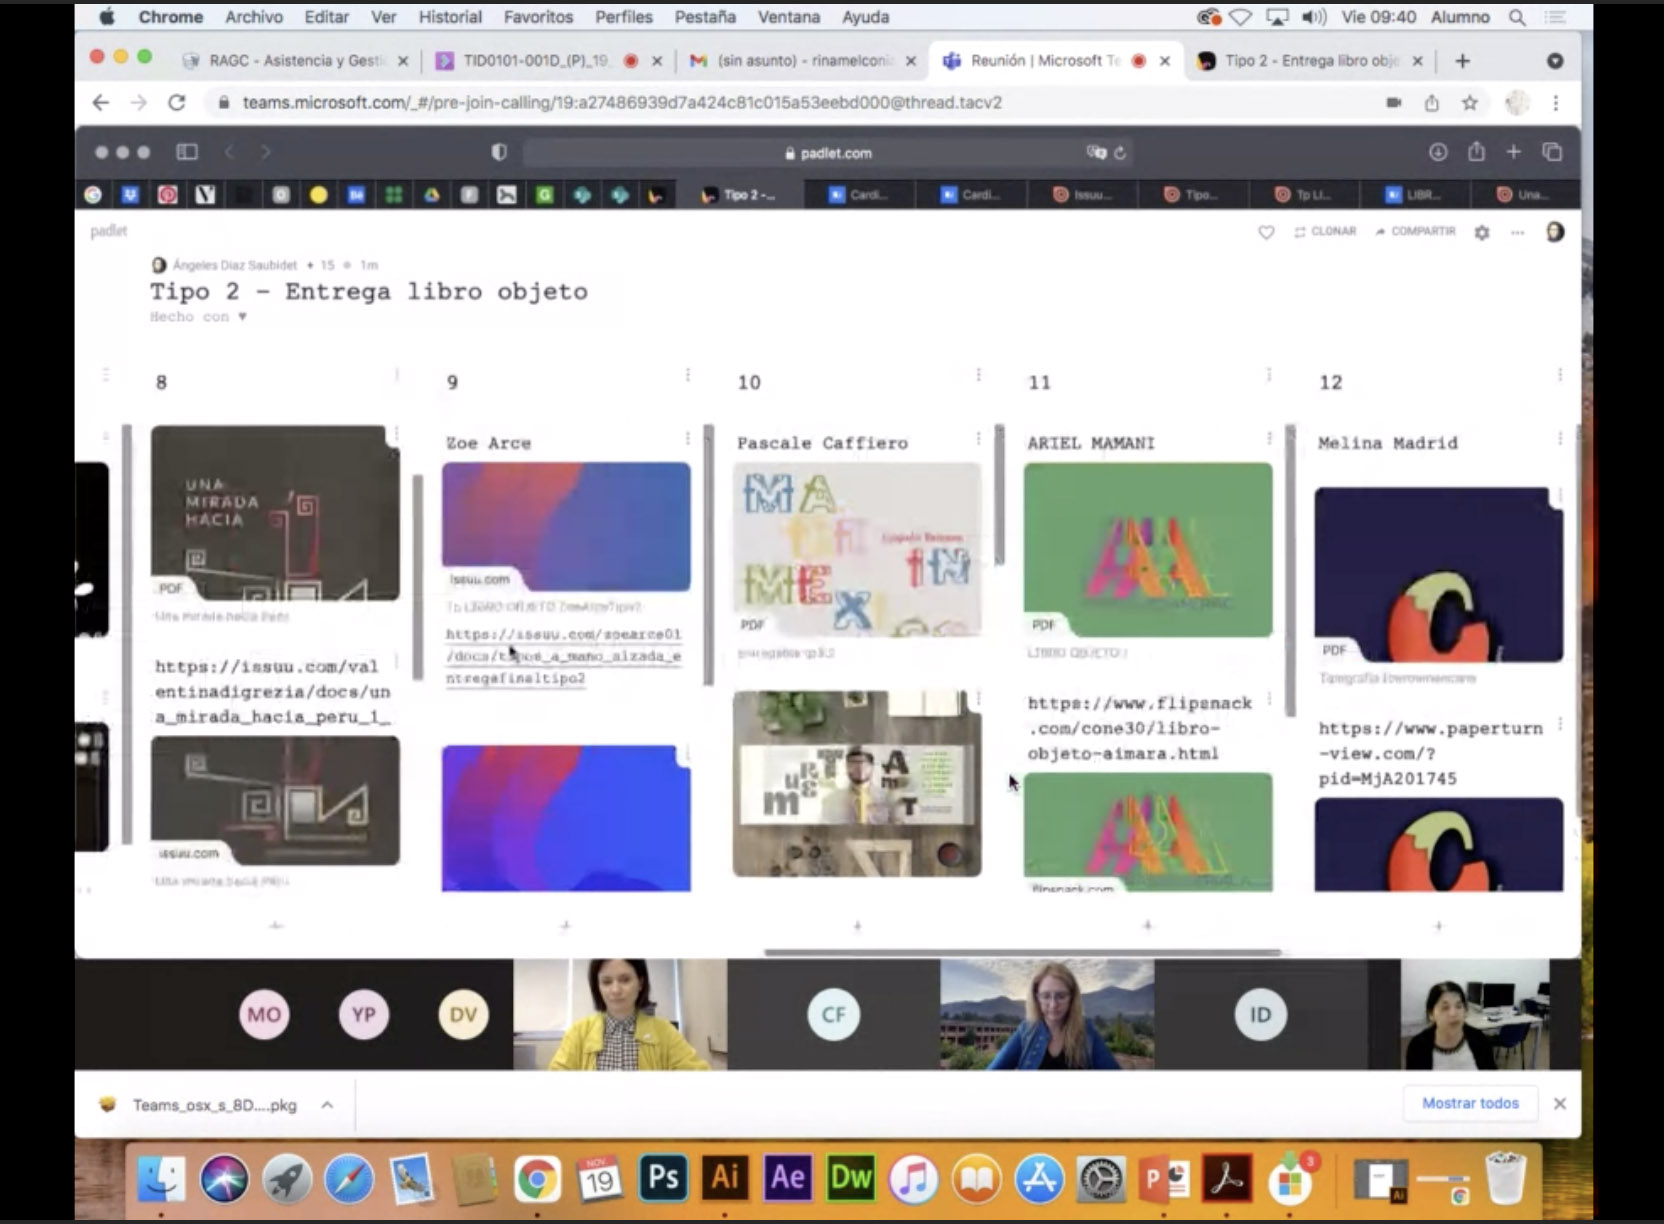Click the padlet heart like icon

coord(1266,232)
